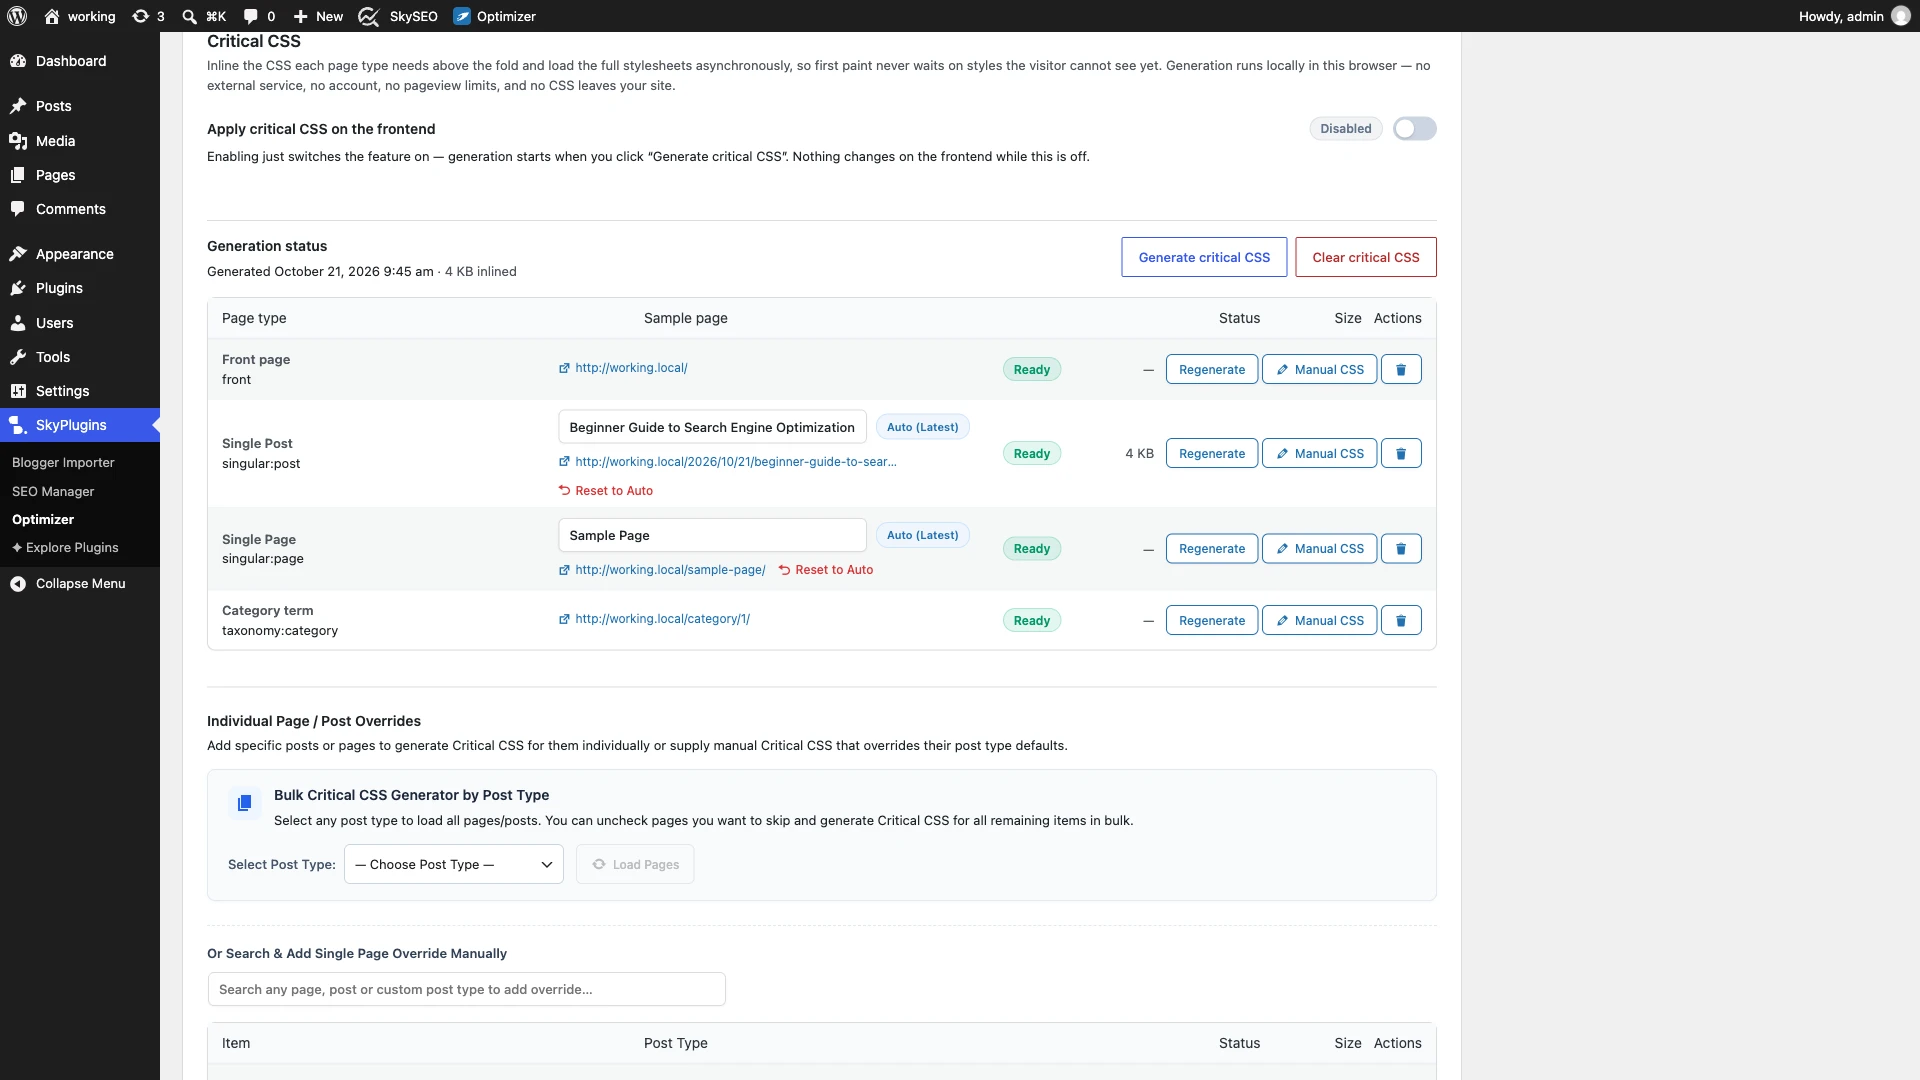Click the Users sidebar icon
The width and height of the screenshot is (1920, 1080).
tap(18, 323)
